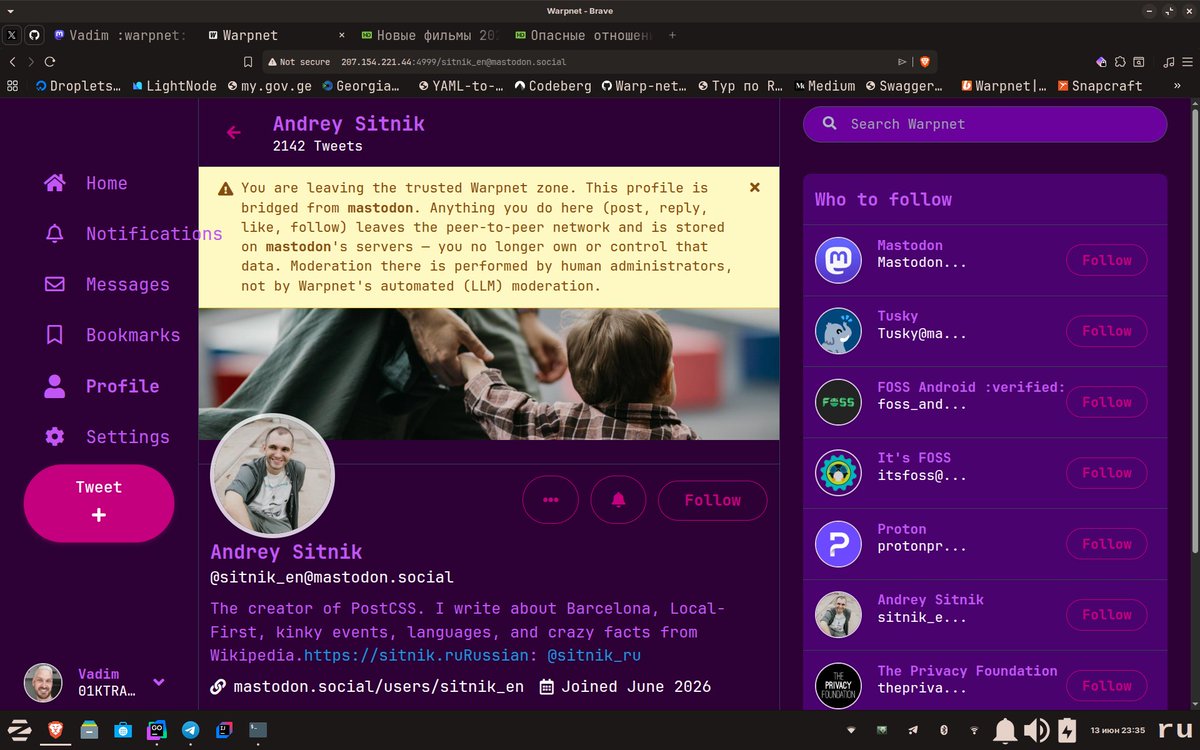Open Bookmarks in the sidebar
1200x750 pixels.
click(x=112, y=335)
